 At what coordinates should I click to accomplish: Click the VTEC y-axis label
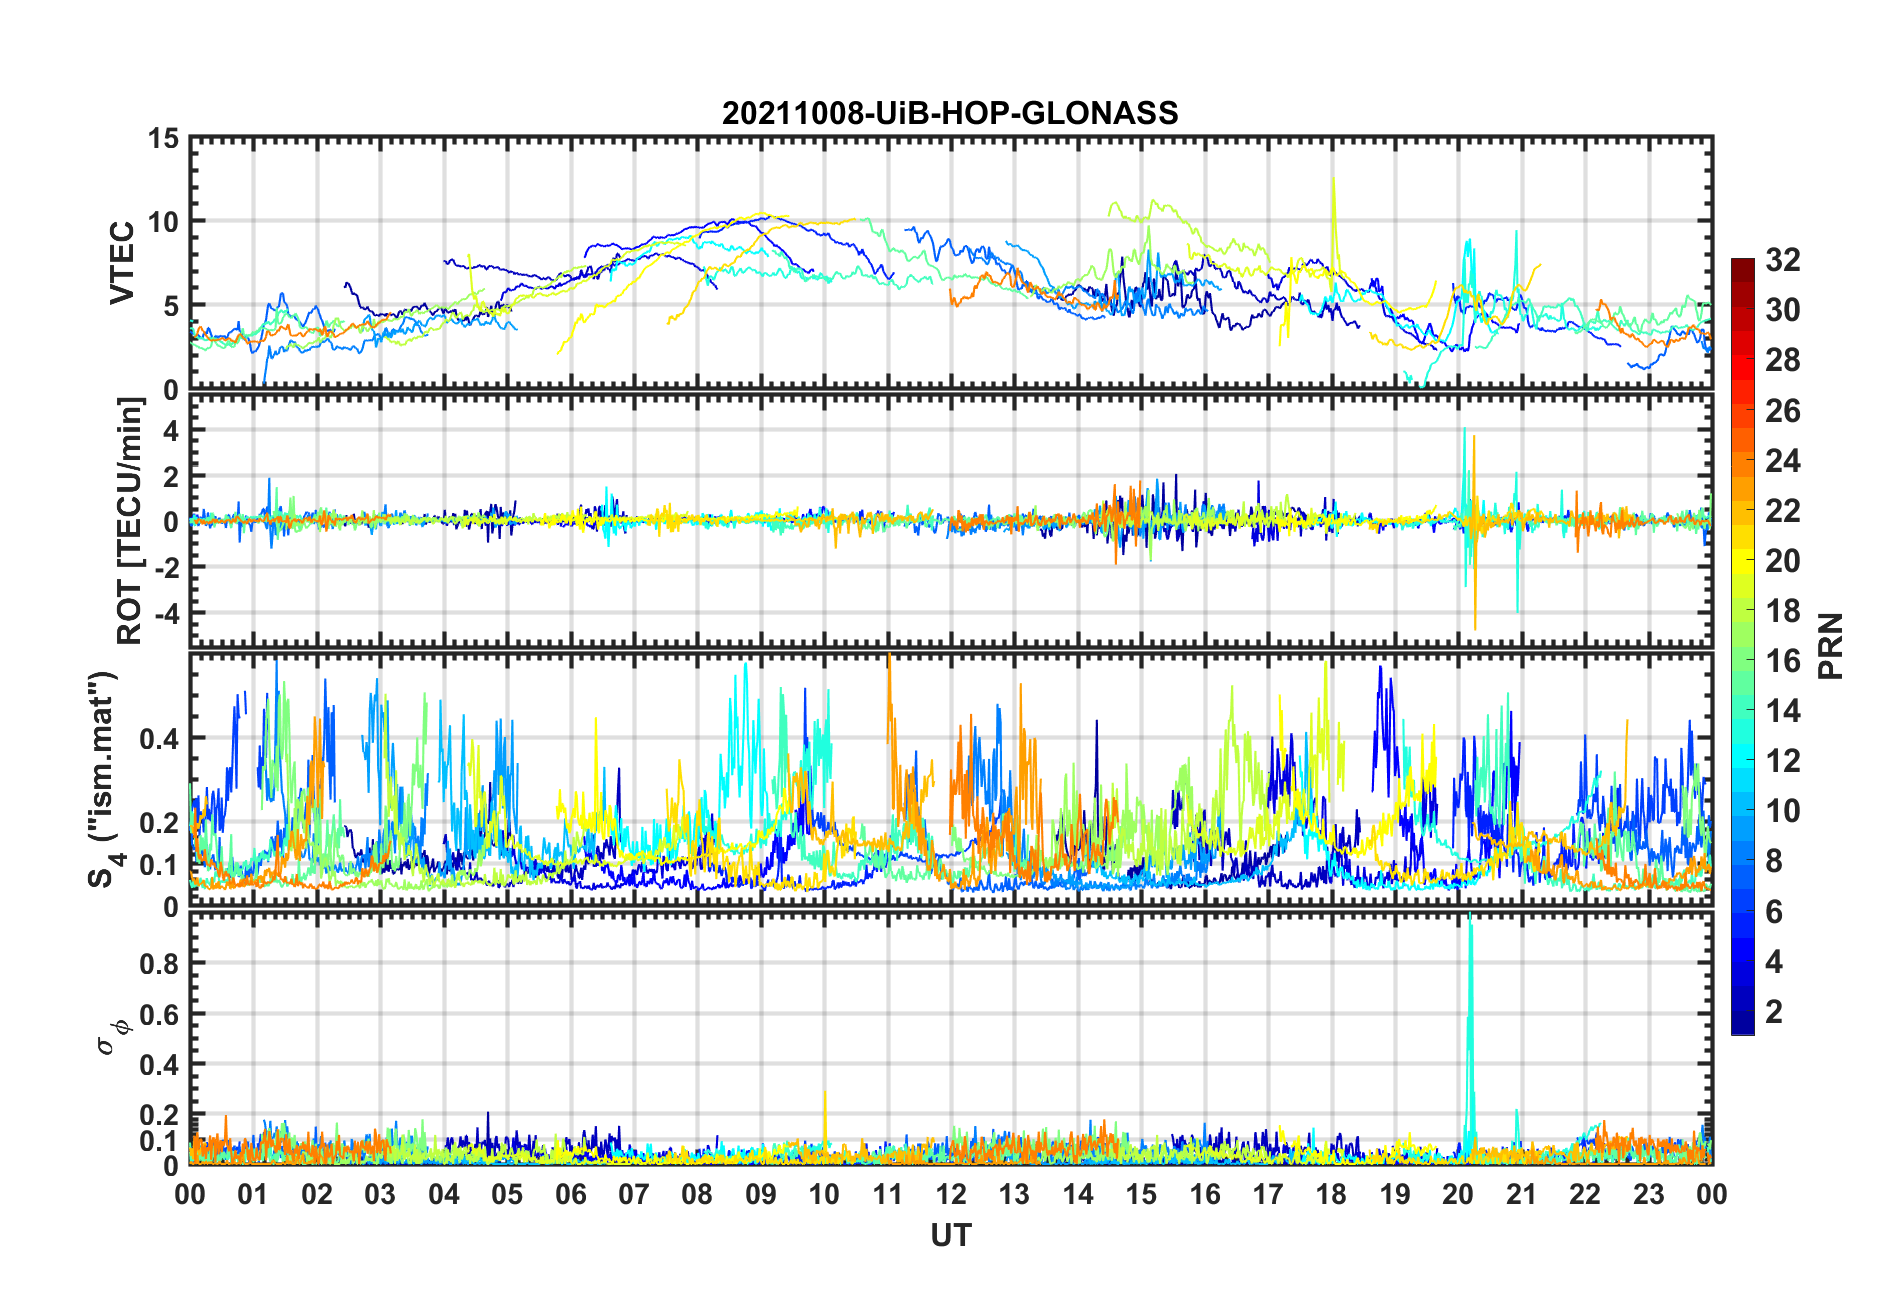pyautogui.click(x=122, y=263)
